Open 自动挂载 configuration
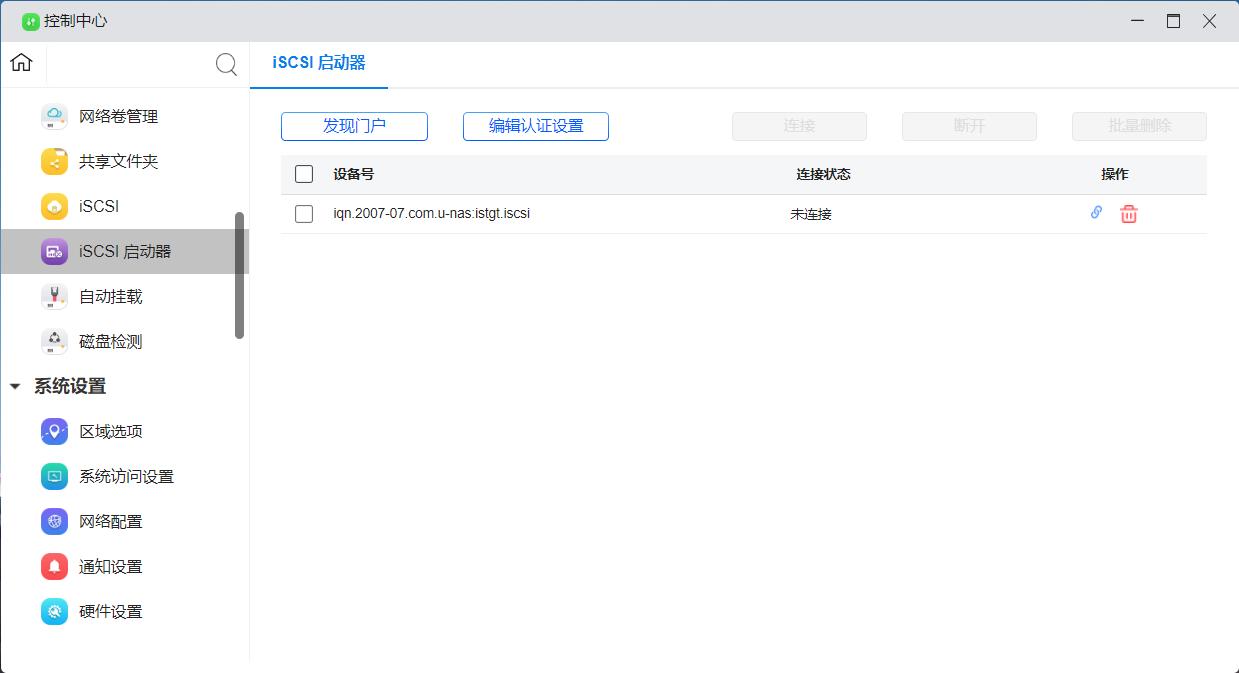 [113, 296]
